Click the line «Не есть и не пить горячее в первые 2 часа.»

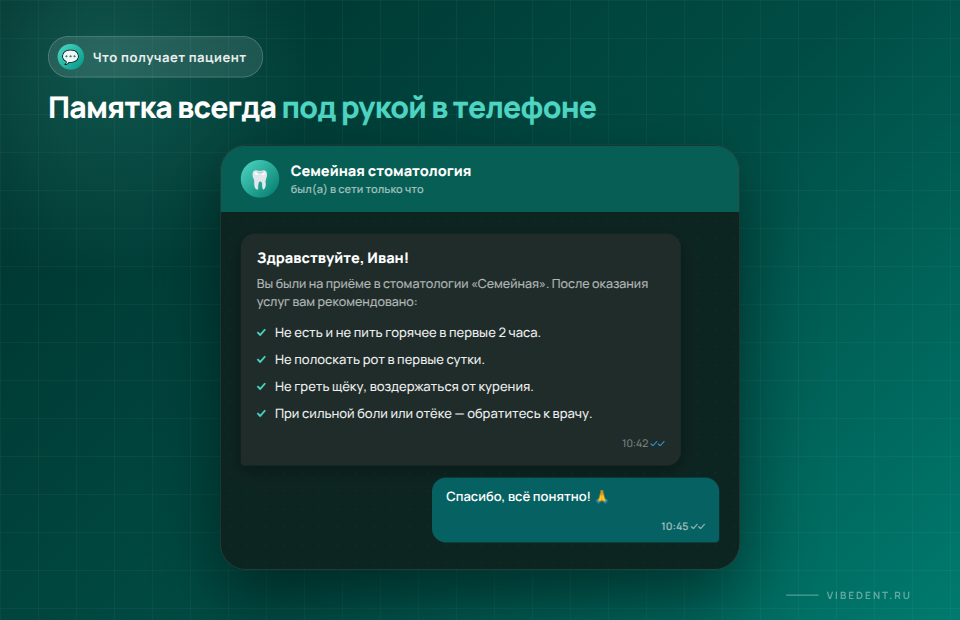(x=408, y=332)
